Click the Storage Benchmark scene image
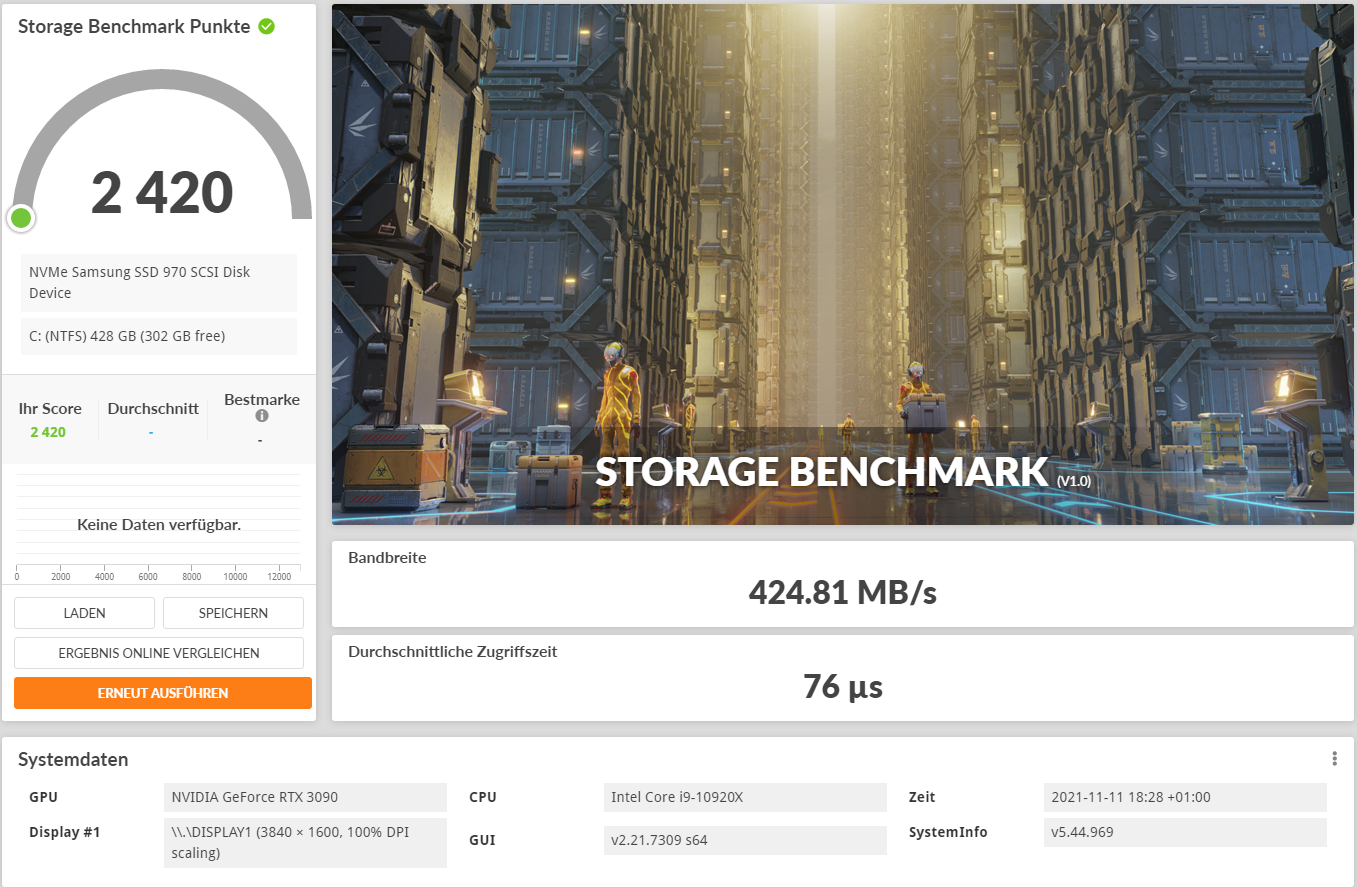 point(842,264)
